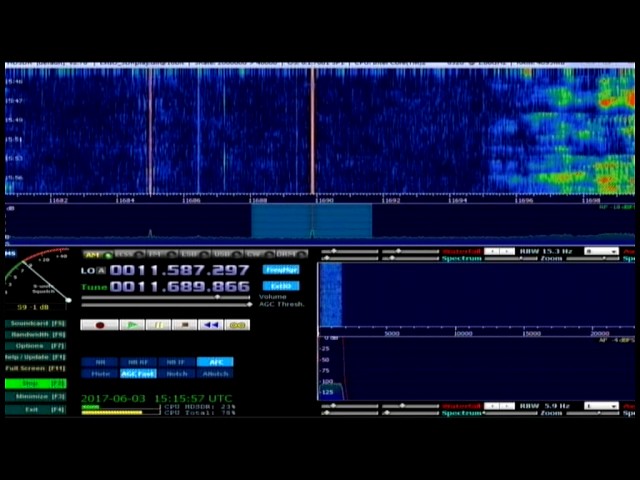
Task: Select ECSS demodulation mode
Action: pos(129,255)
